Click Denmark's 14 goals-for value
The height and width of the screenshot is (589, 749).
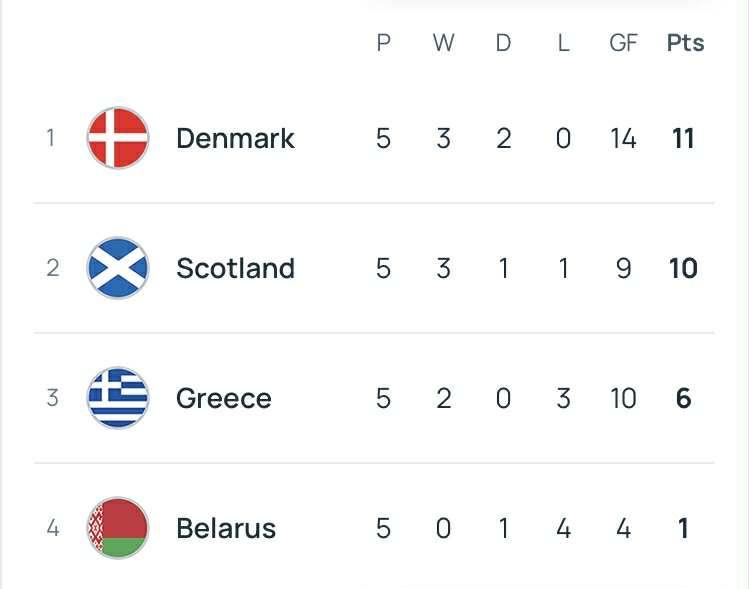[623, 138]
